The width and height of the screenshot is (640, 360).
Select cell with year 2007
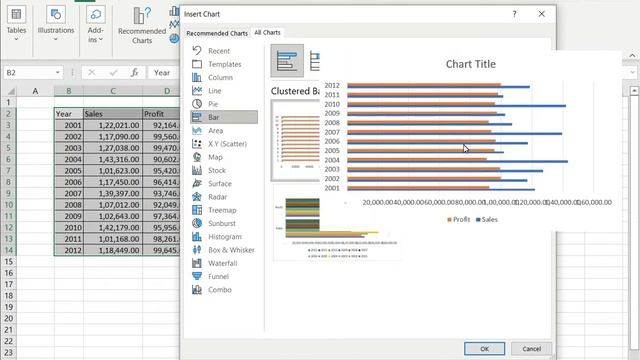click(x=69, y=193)
